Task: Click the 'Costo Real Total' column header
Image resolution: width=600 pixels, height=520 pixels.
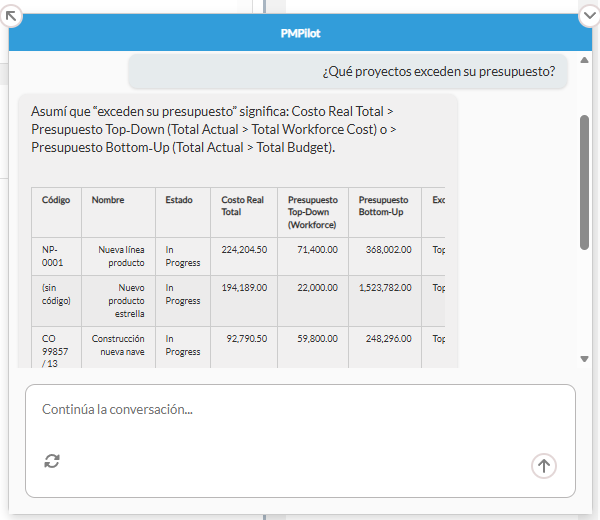Action: [238, 206]
